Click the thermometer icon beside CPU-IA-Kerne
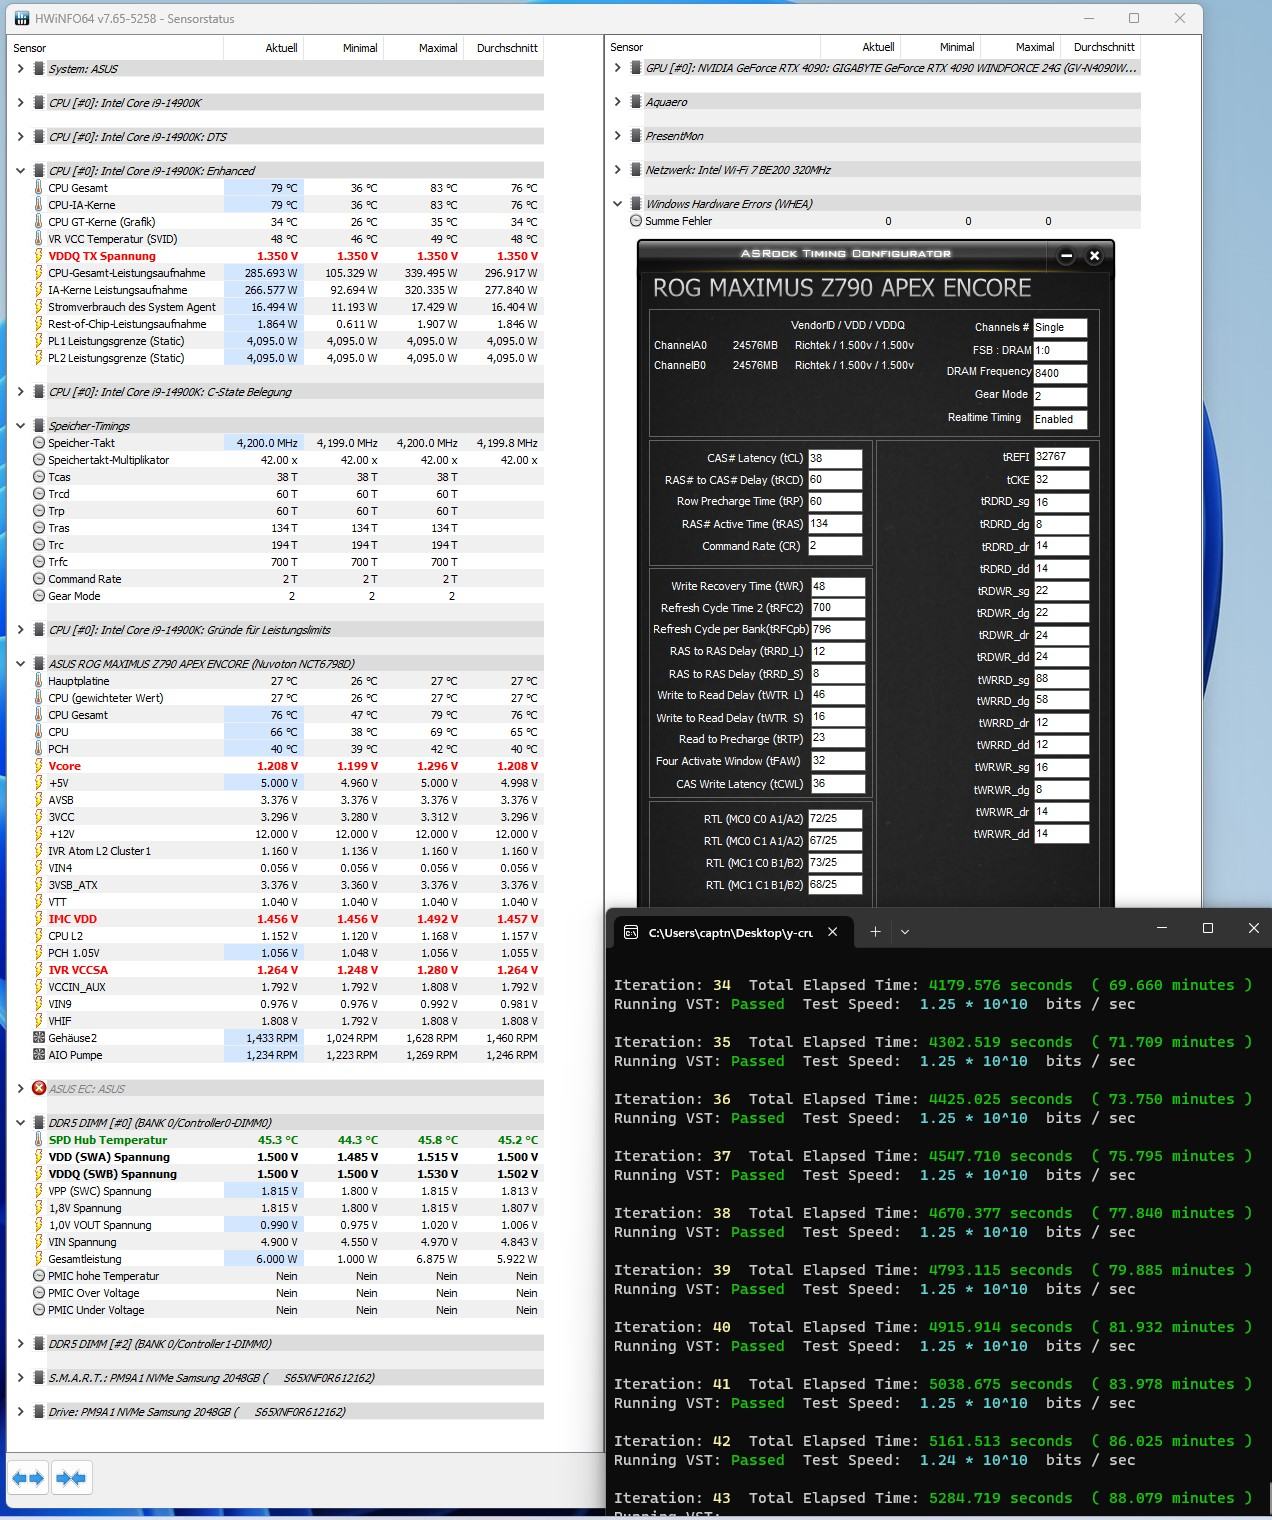The image size is (1272, 1520). coord(39,205)
